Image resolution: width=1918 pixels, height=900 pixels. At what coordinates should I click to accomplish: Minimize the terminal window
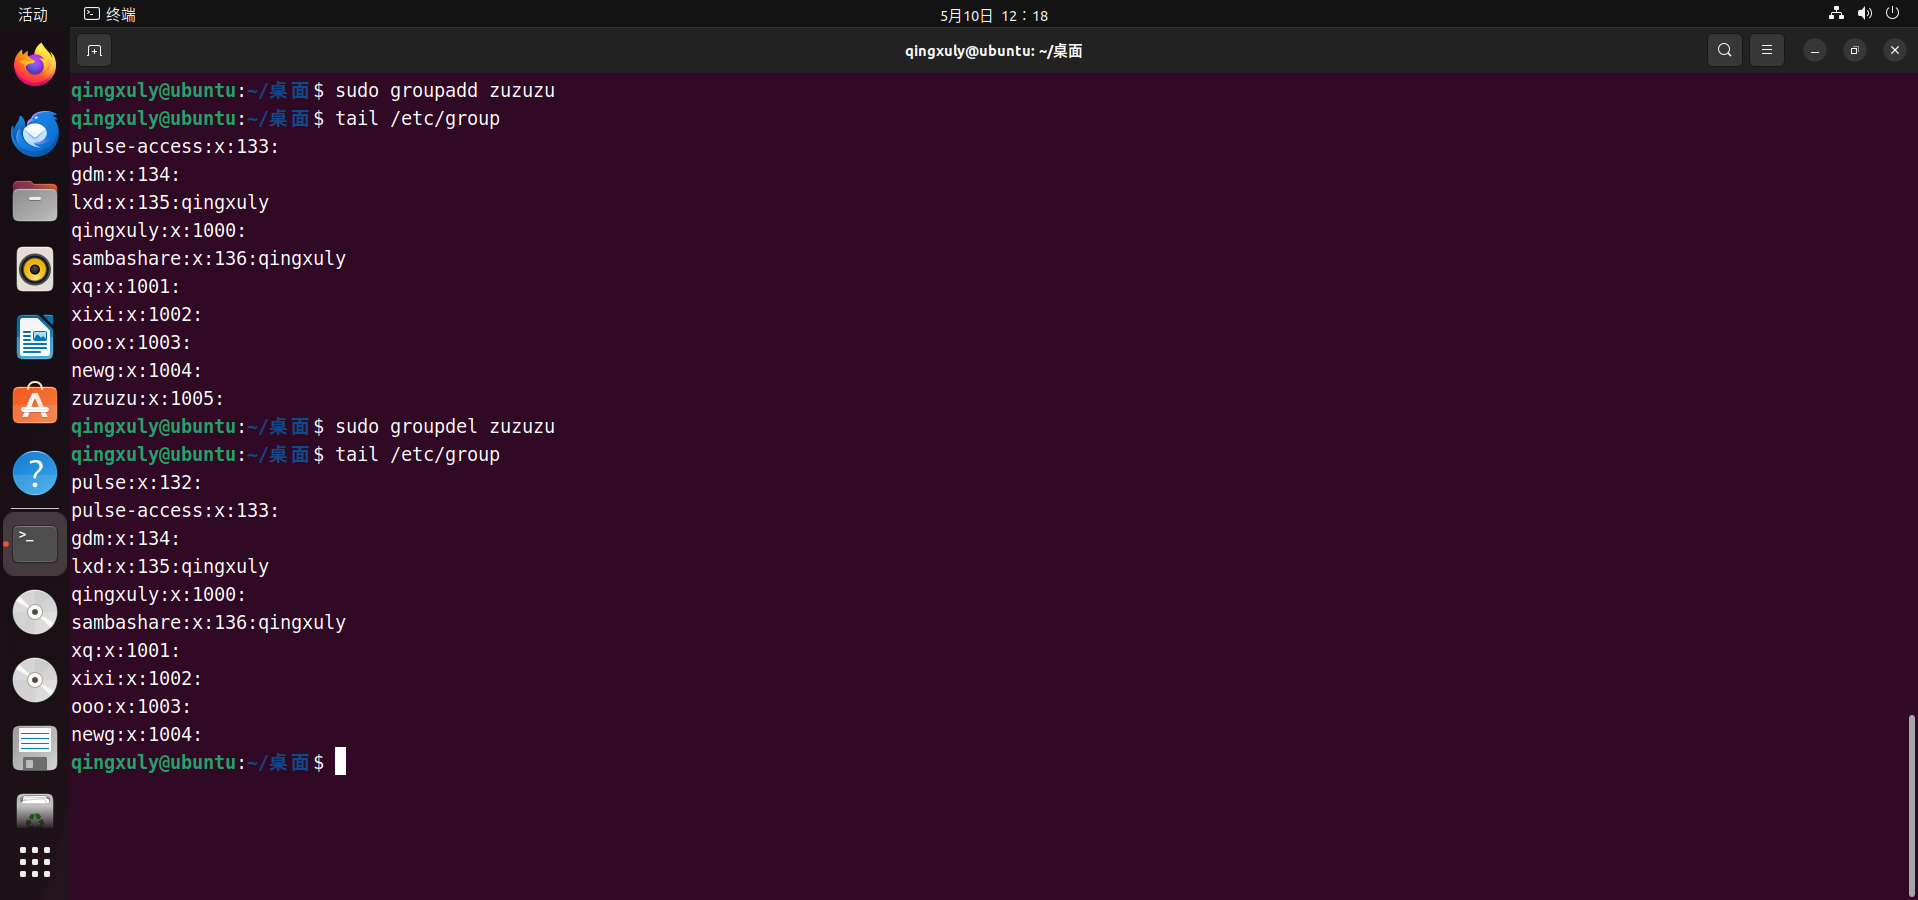[x=1815, y=50]
